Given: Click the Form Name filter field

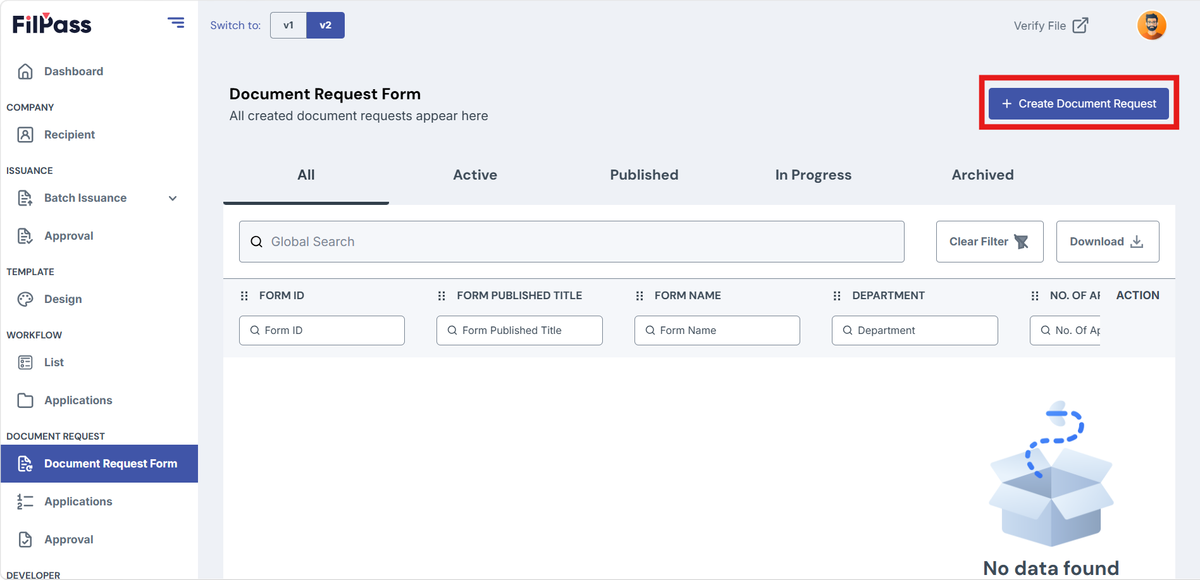Looking at the screenshot, I should (x=717, y=331).
